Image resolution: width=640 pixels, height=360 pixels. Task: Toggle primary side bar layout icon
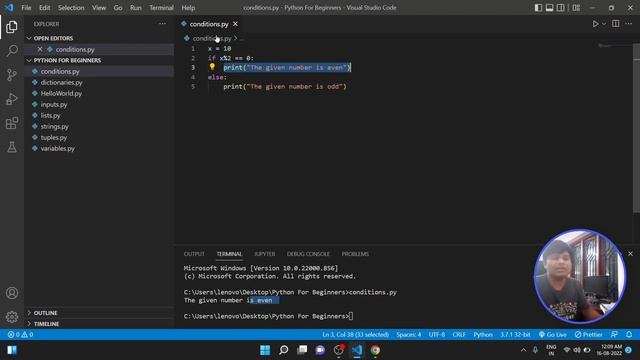(538, 8)
